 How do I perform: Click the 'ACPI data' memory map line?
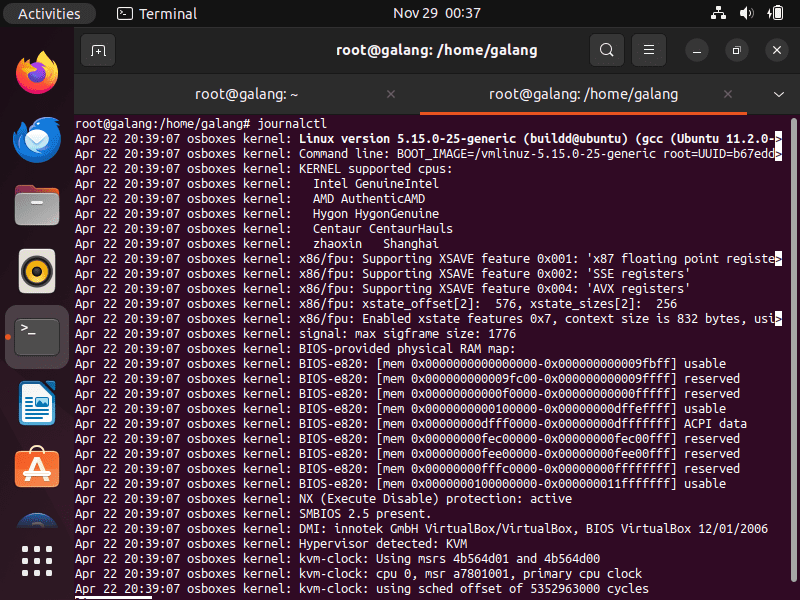click(411, 424)
